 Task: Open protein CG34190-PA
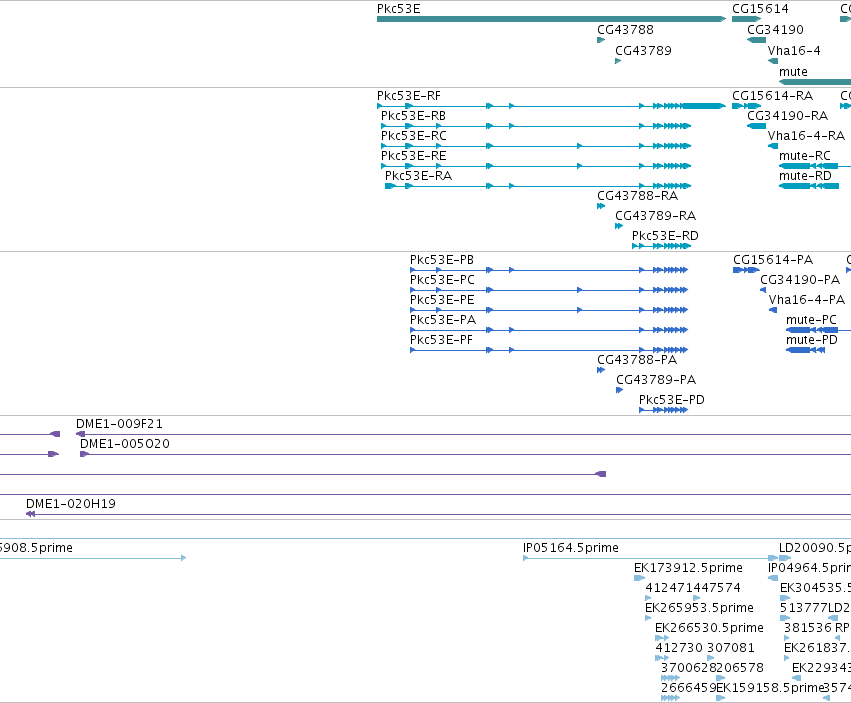pyautogui.click(x=800, y=280)
